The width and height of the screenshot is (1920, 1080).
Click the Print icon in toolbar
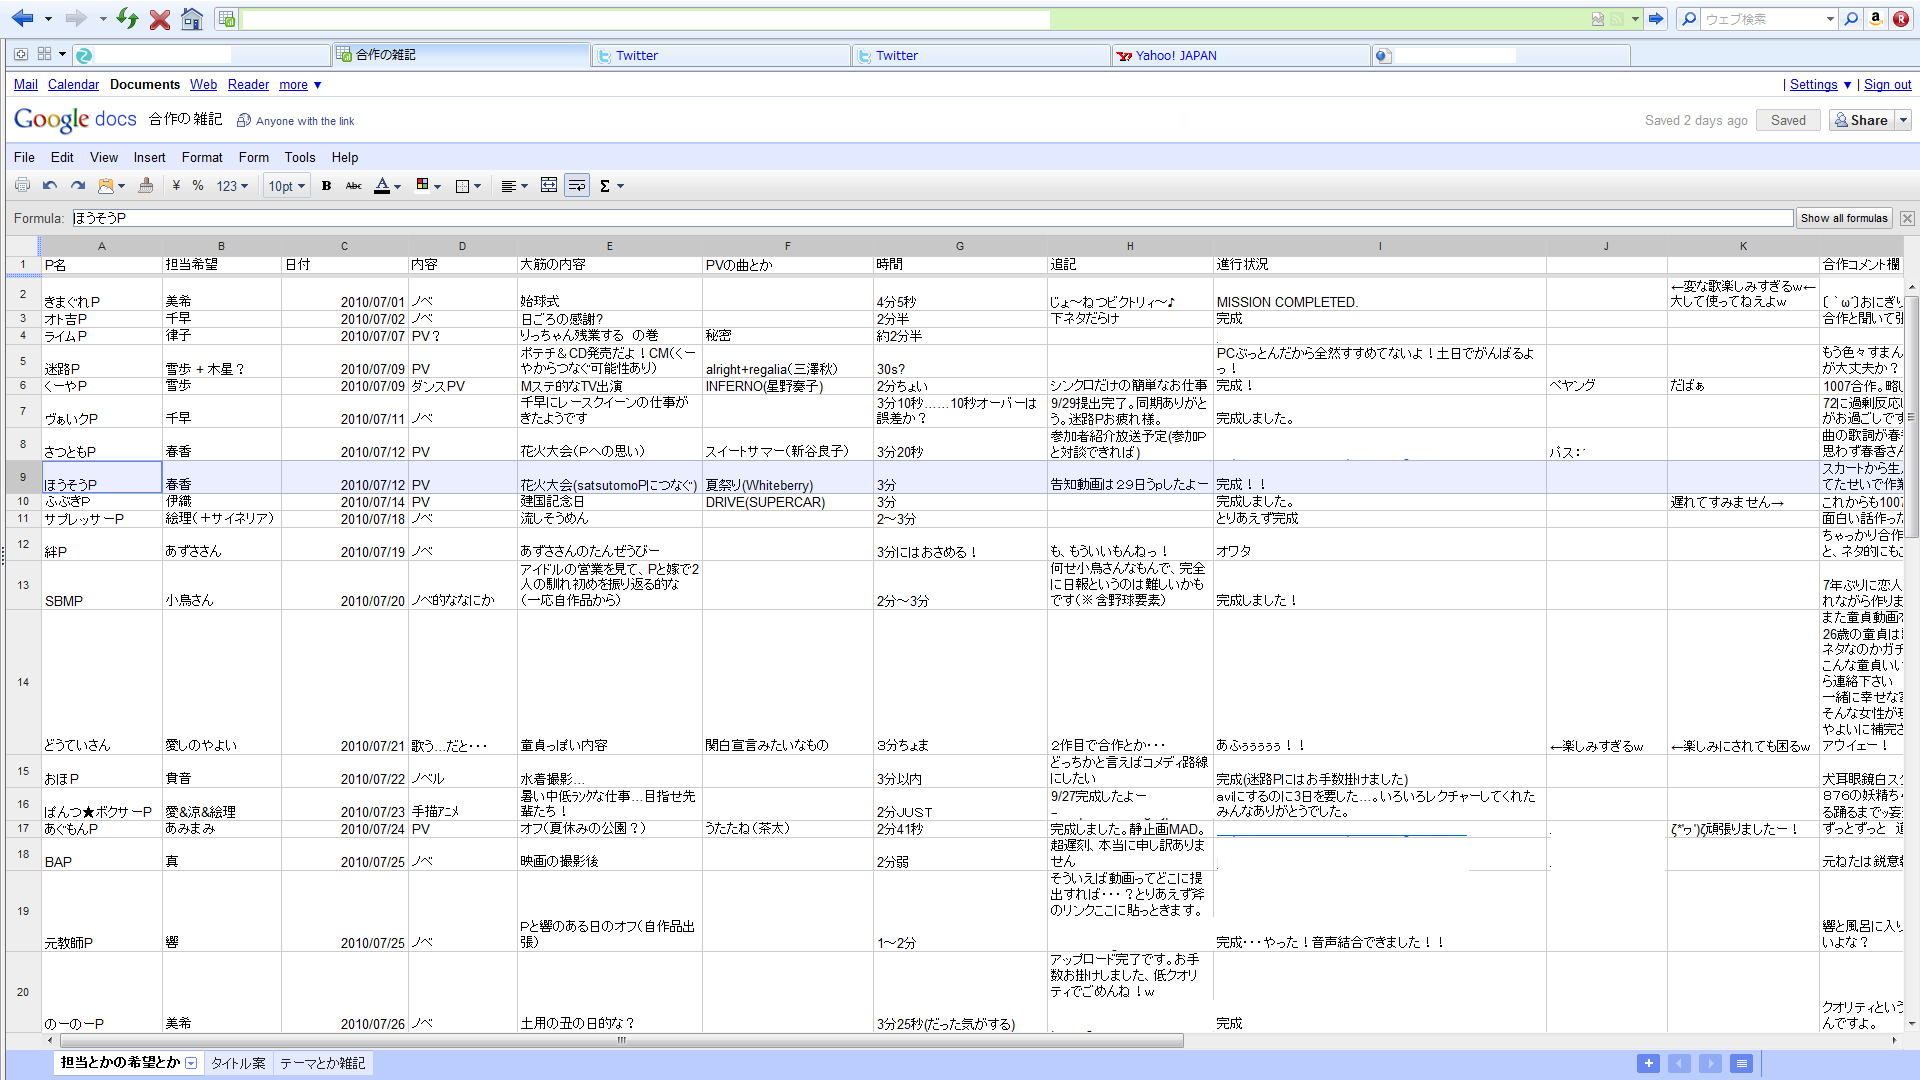click(22, 186)
